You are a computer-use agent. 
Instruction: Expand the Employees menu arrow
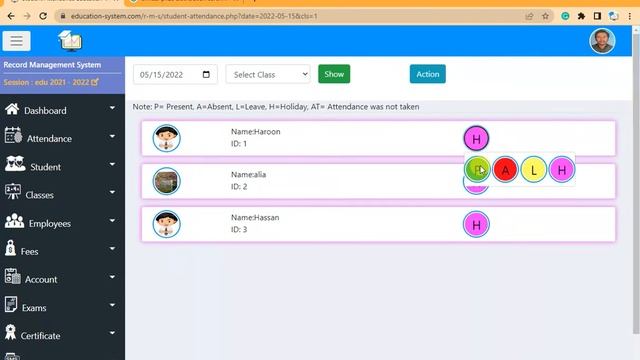(112, 221)
